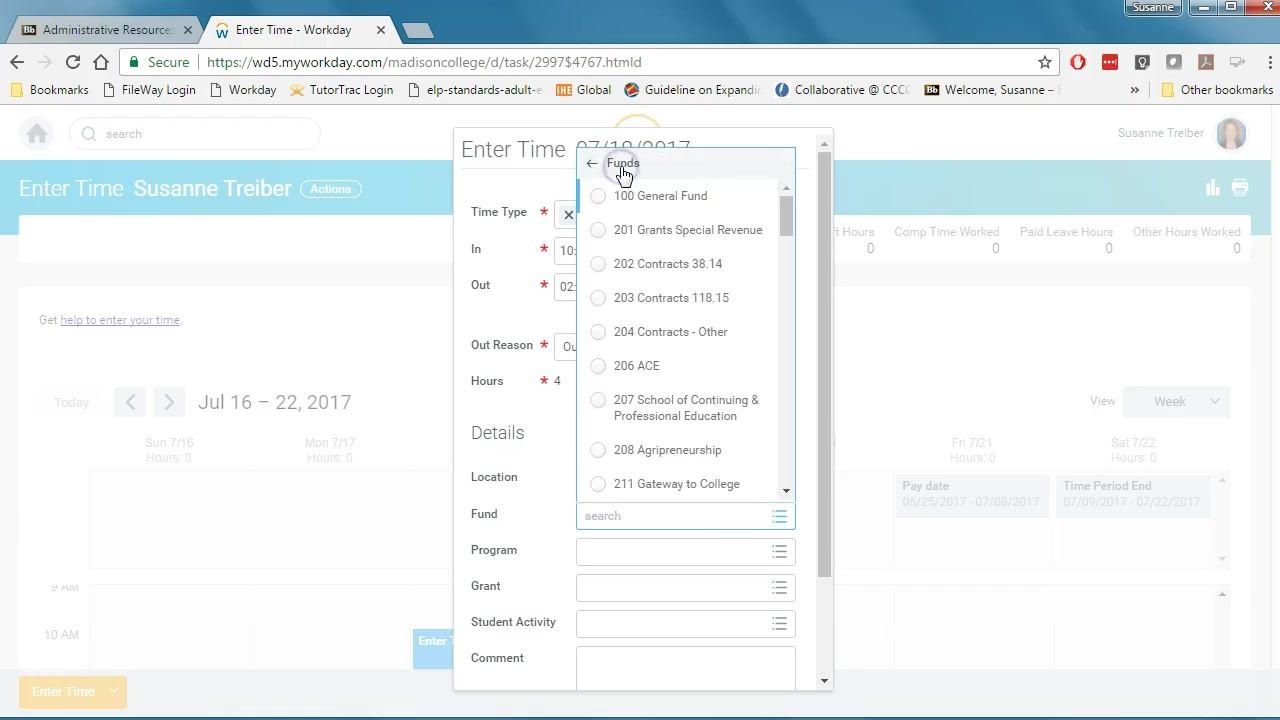The height and width of the screenshot is (720, 1280).
Task: Open the Student Activity prompt list icon
Action: click(779, 624)
